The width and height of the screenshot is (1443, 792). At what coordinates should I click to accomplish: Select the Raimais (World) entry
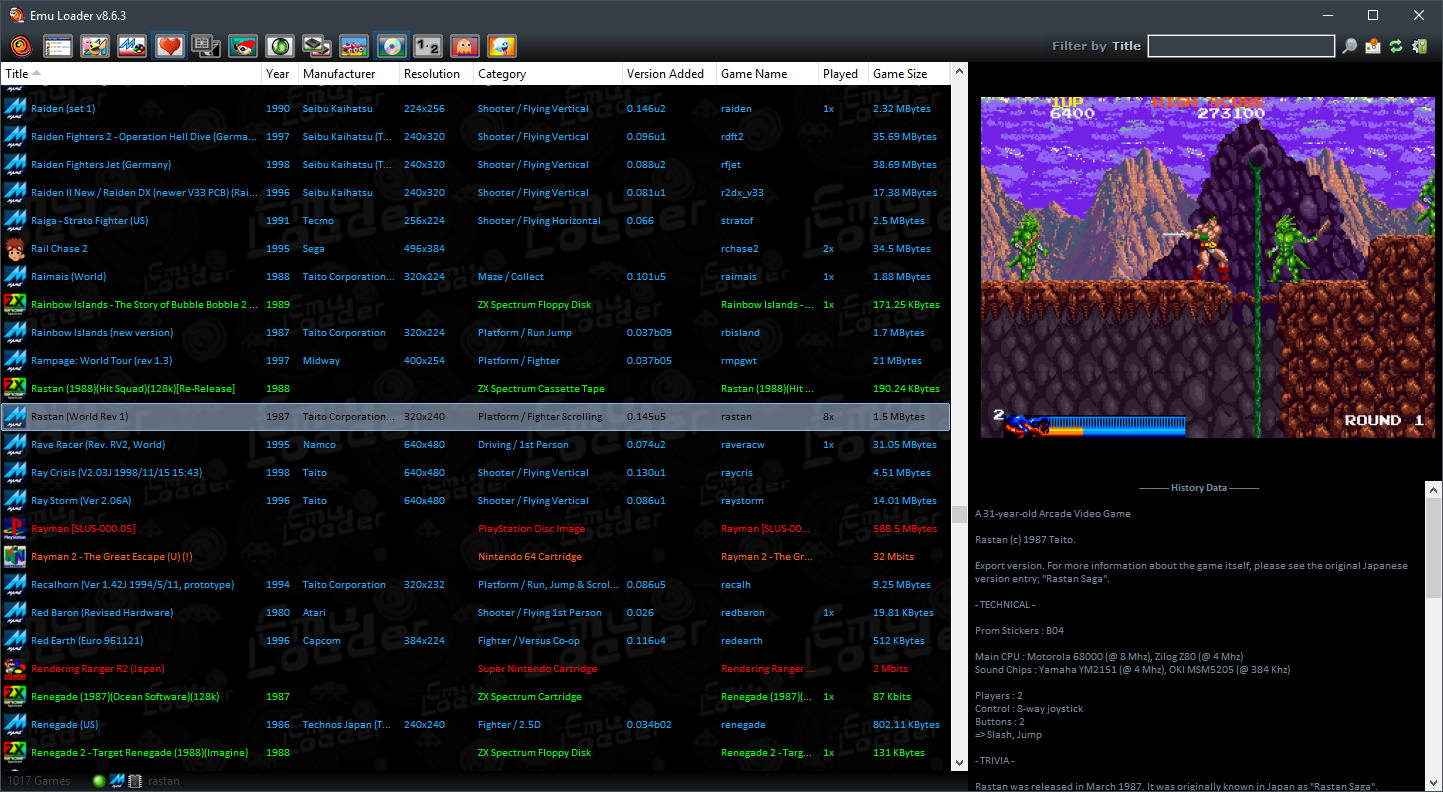tap(475, 276)
